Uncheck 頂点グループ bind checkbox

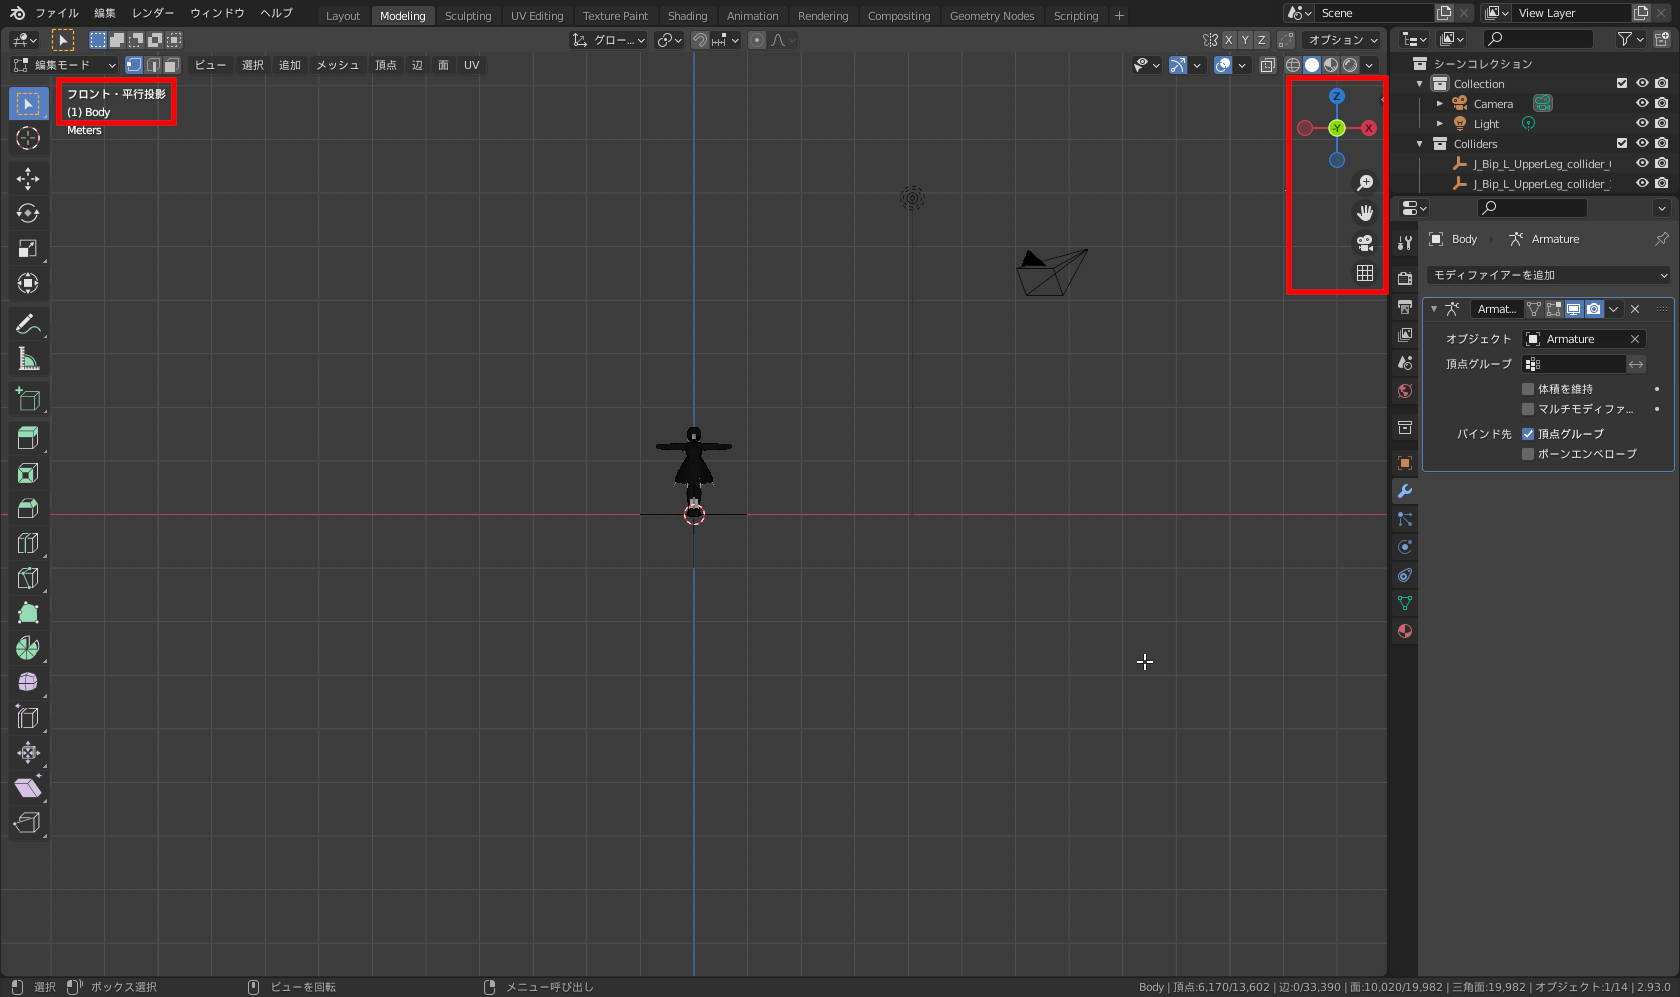tap(1528, 434)
